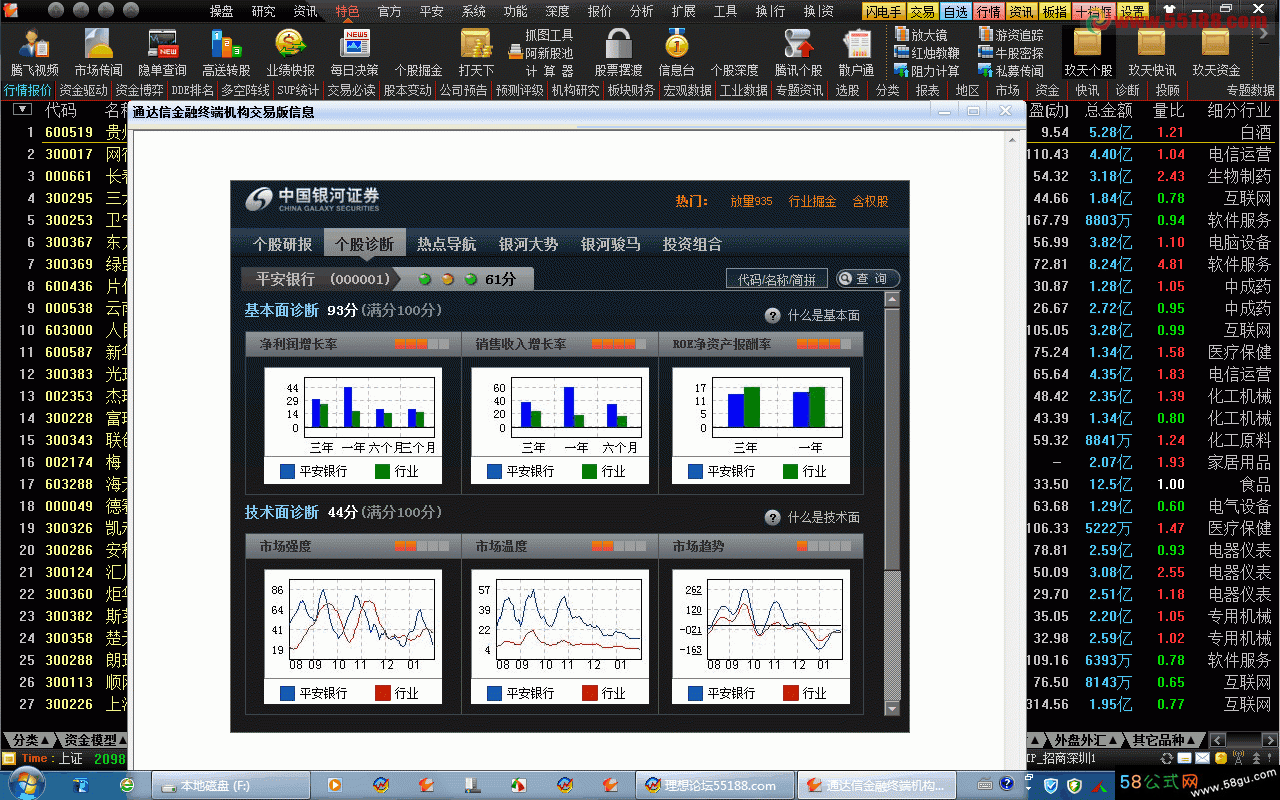Image resolution: width=1280 pixels, height=800 pixels.
Task: Click the 细分行业 column header
Action: 1239,110
